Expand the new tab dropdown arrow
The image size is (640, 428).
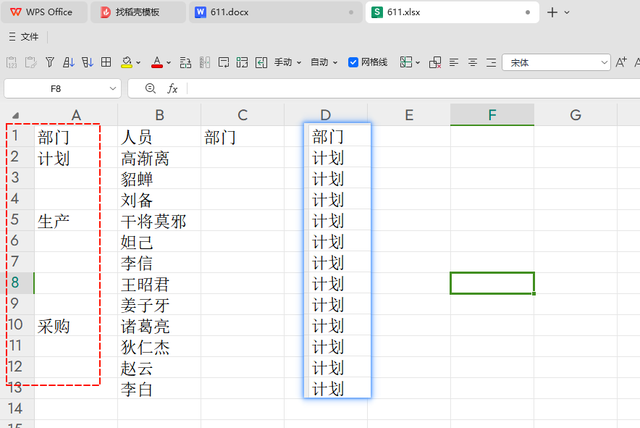pos(567,13)
